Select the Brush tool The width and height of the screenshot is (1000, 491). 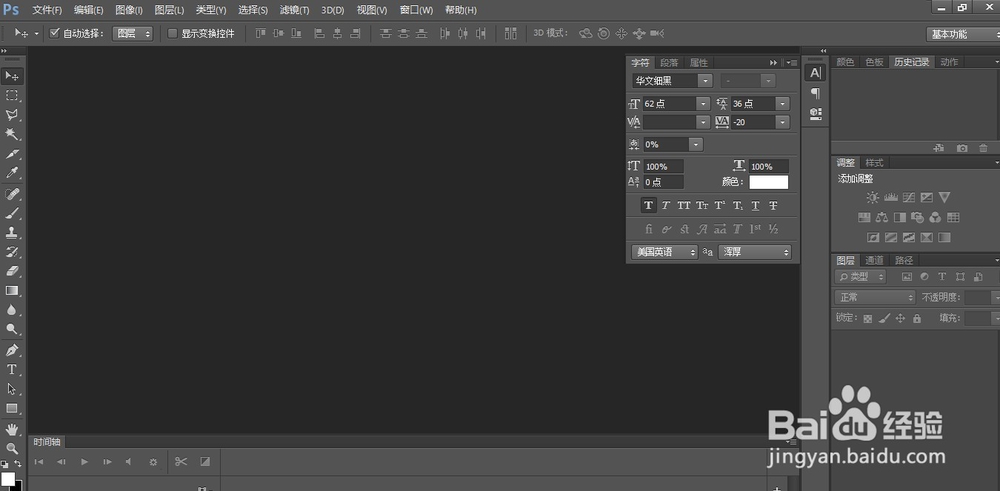coord(11,213)
